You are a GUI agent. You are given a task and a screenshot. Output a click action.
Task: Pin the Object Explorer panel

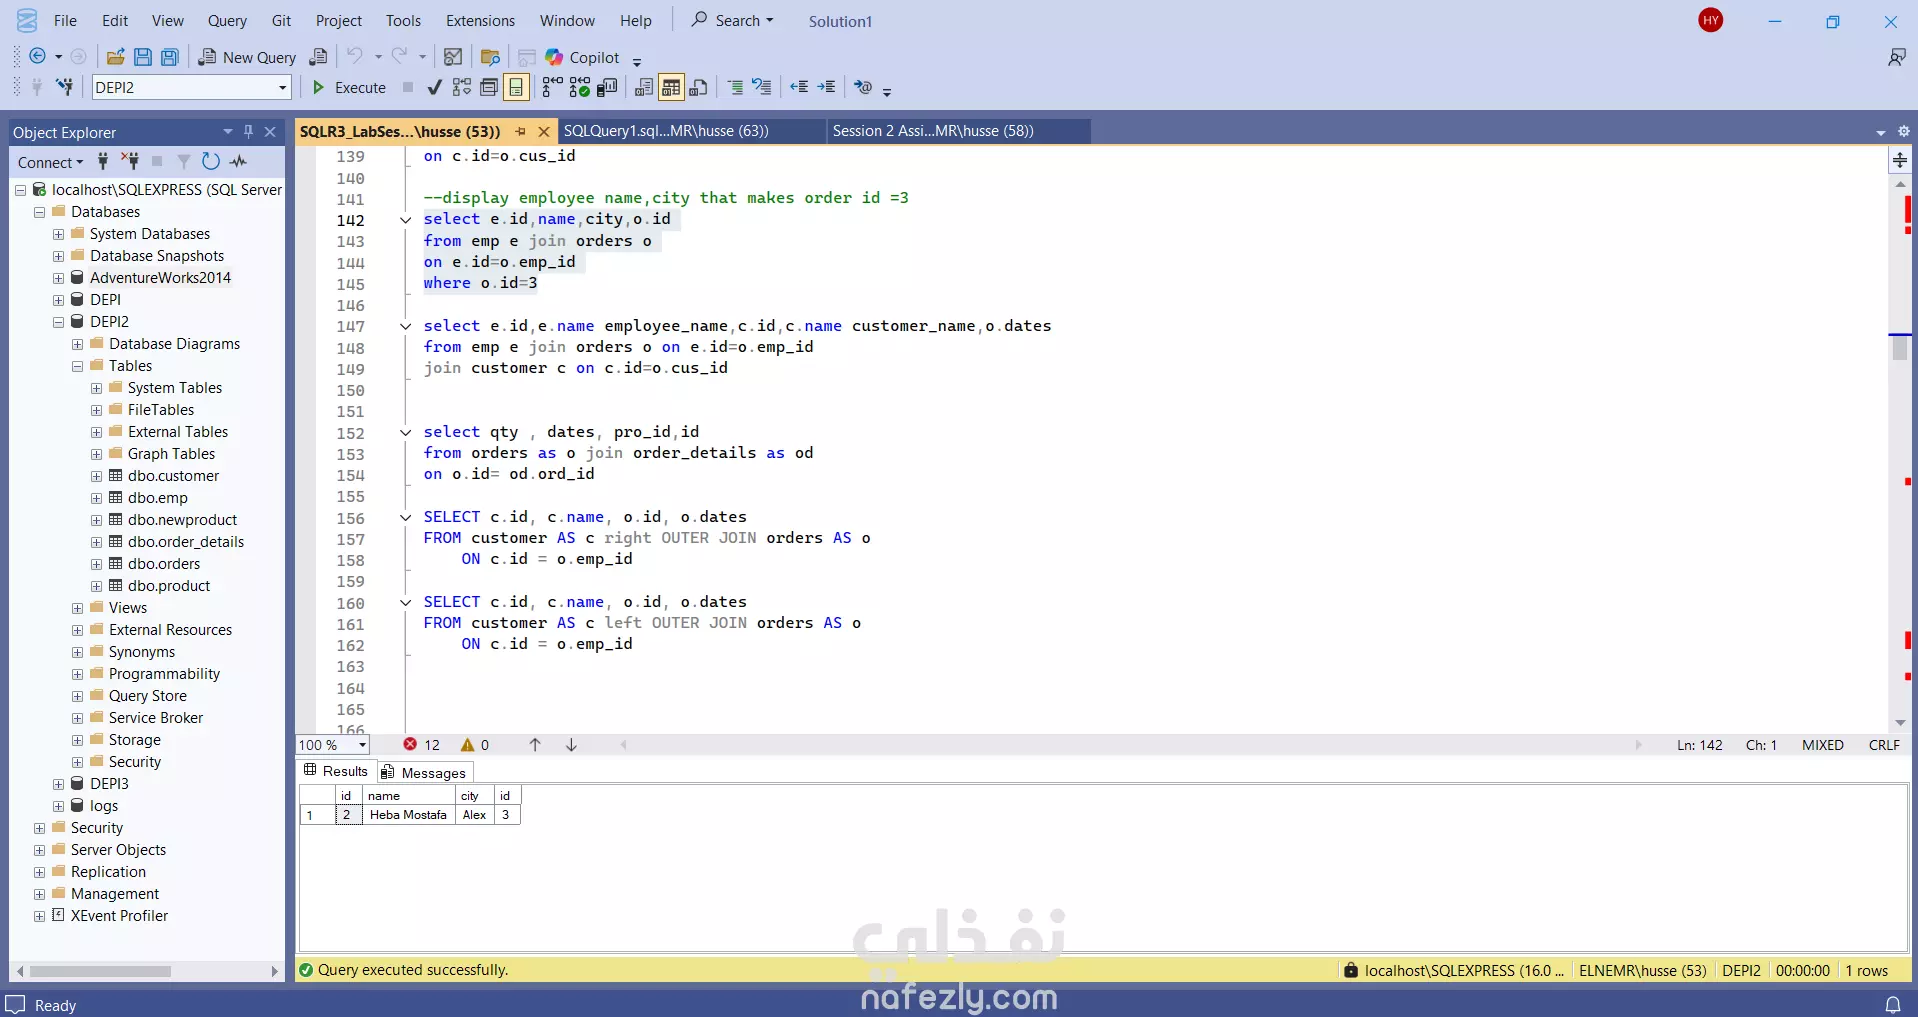pos(249,132)
